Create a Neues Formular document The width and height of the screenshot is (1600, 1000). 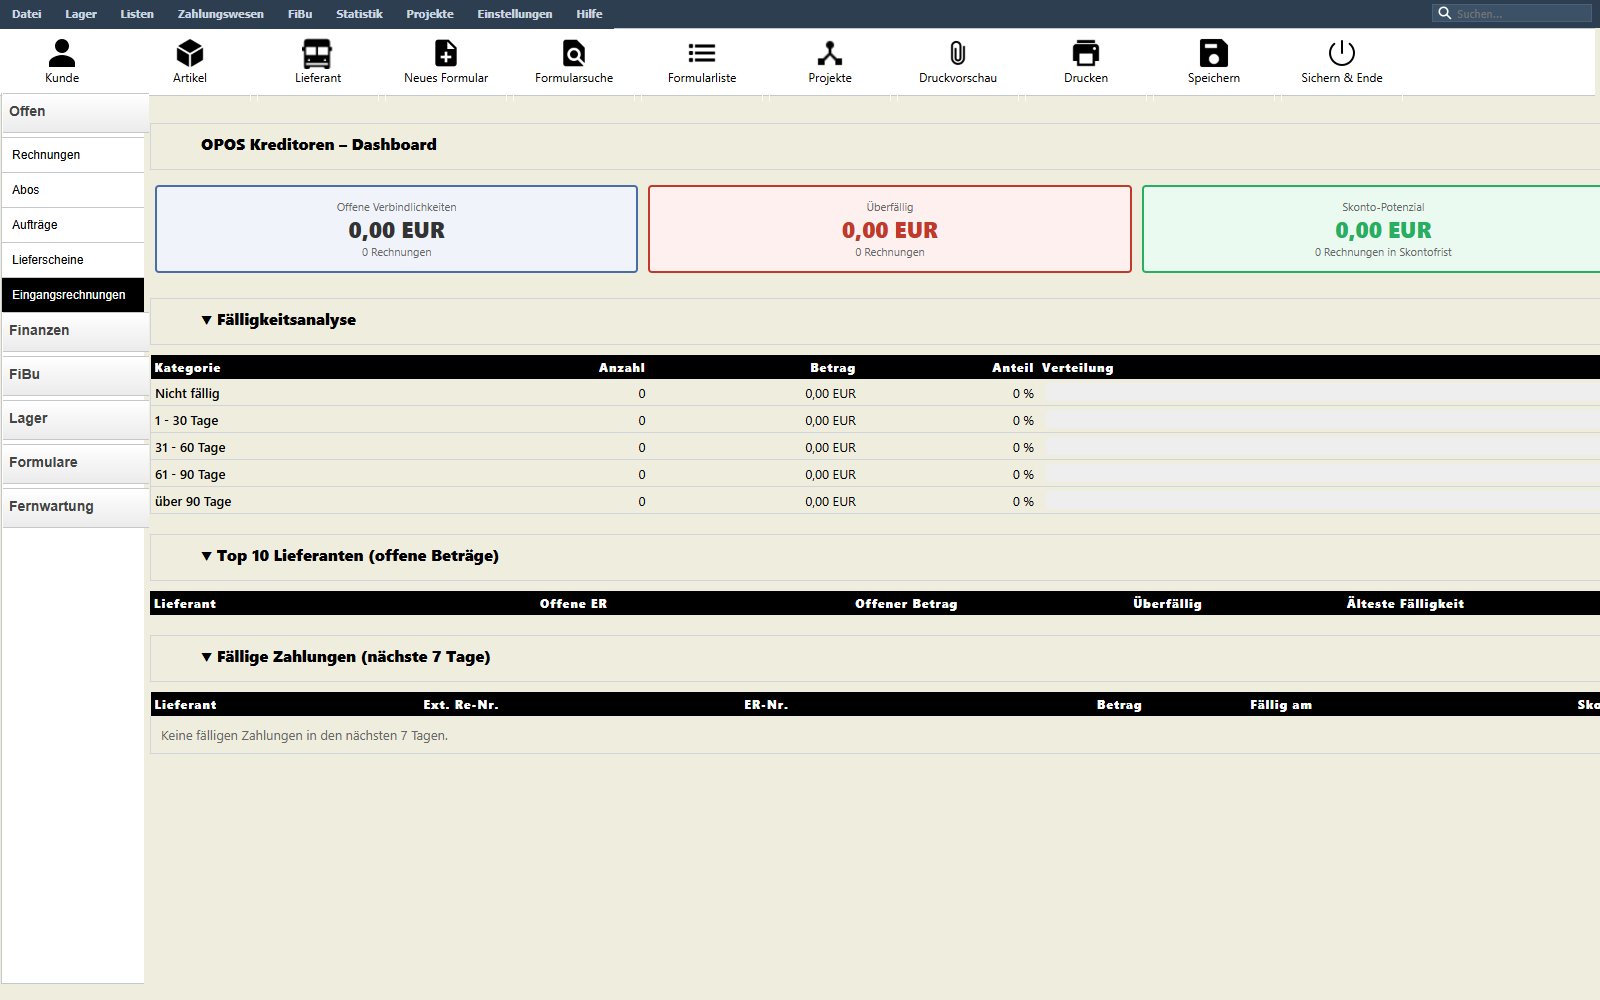coord(446,53)
